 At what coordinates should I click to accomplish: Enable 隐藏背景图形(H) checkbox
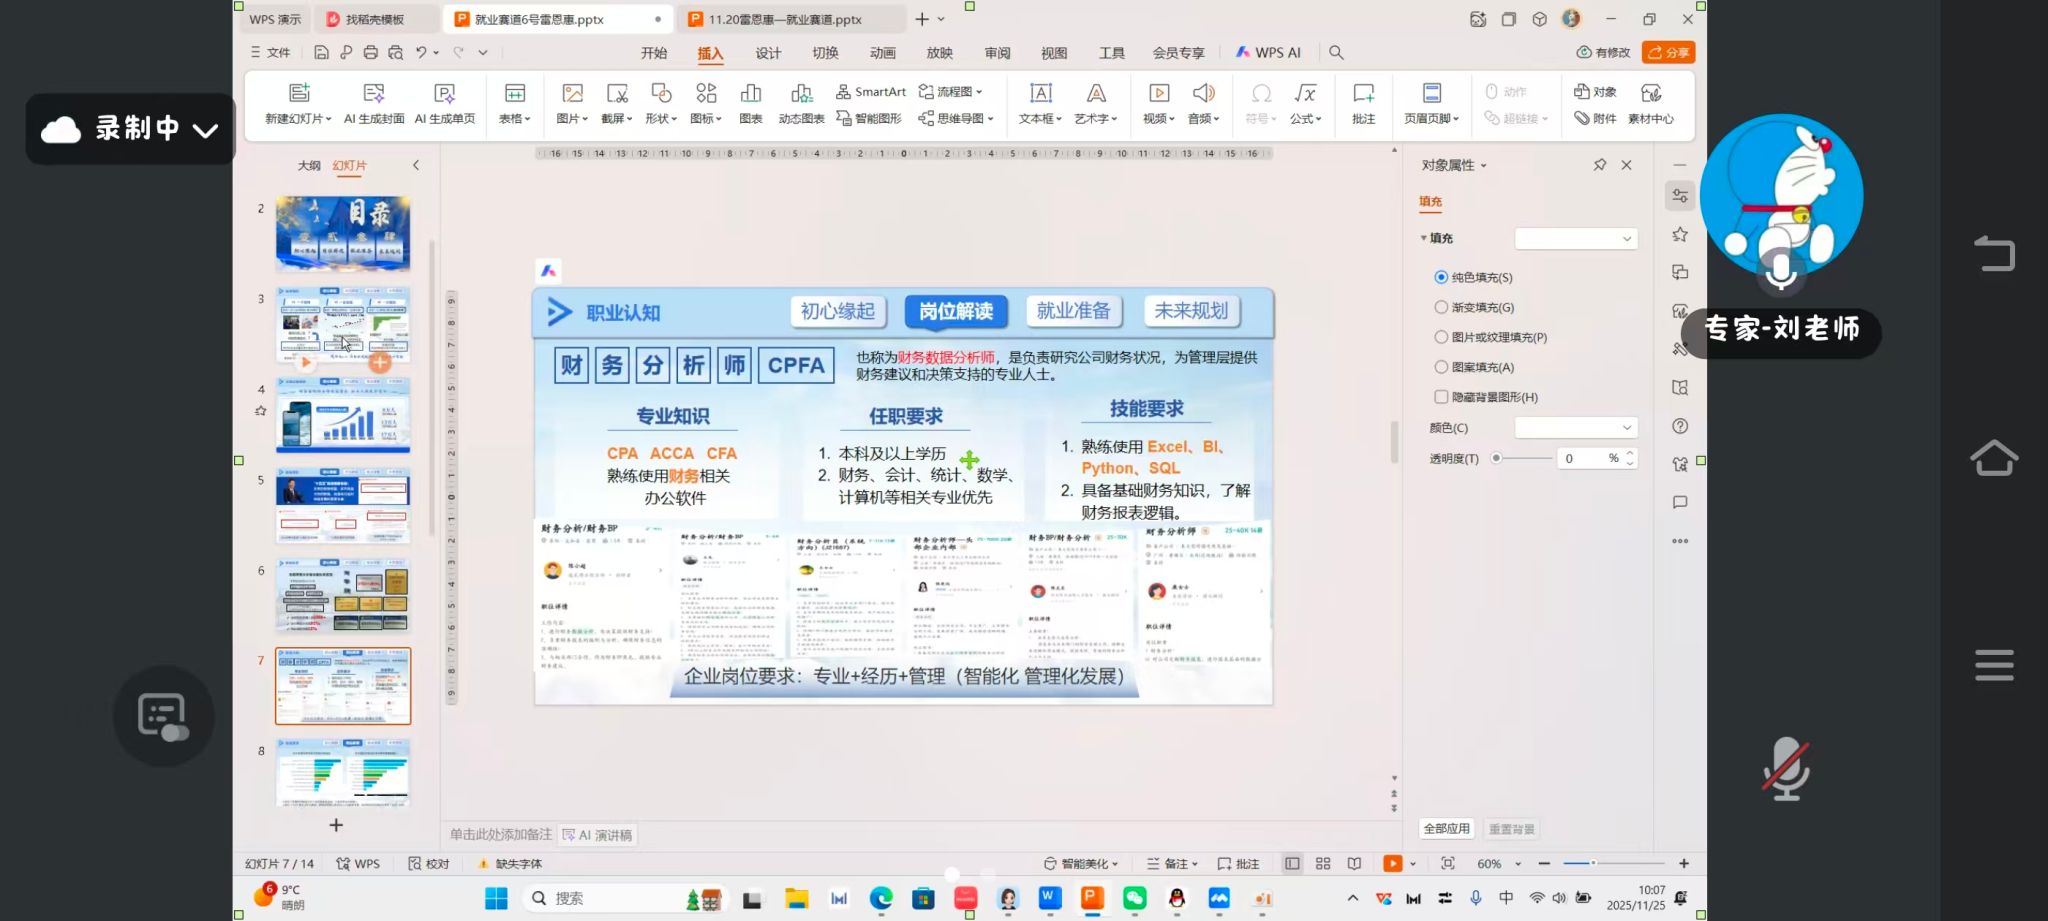tap(1441, 397)
